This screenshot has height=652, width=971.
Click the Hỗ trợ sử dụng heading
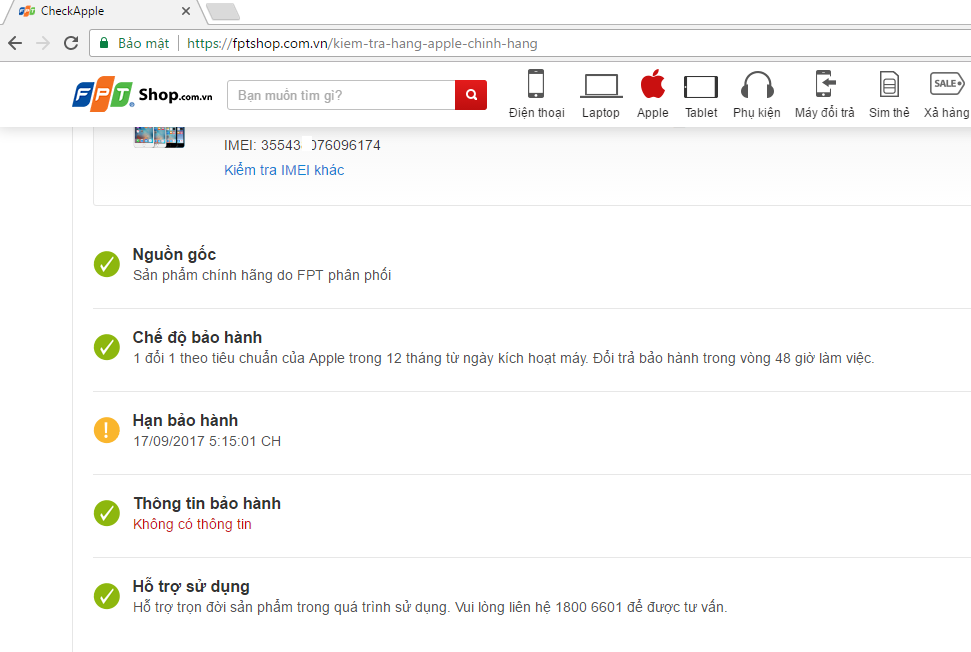pyautogui.click(x=191, y=586)
